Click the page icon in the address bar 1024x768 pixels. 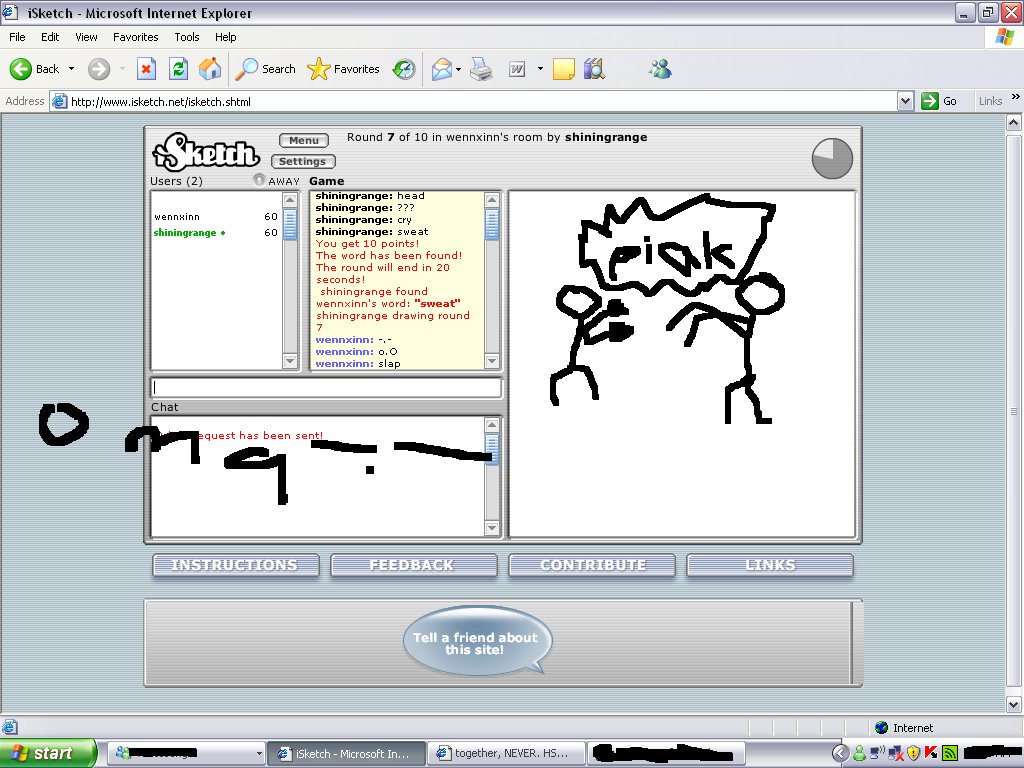pyautogui.click(x=59, y=101)
